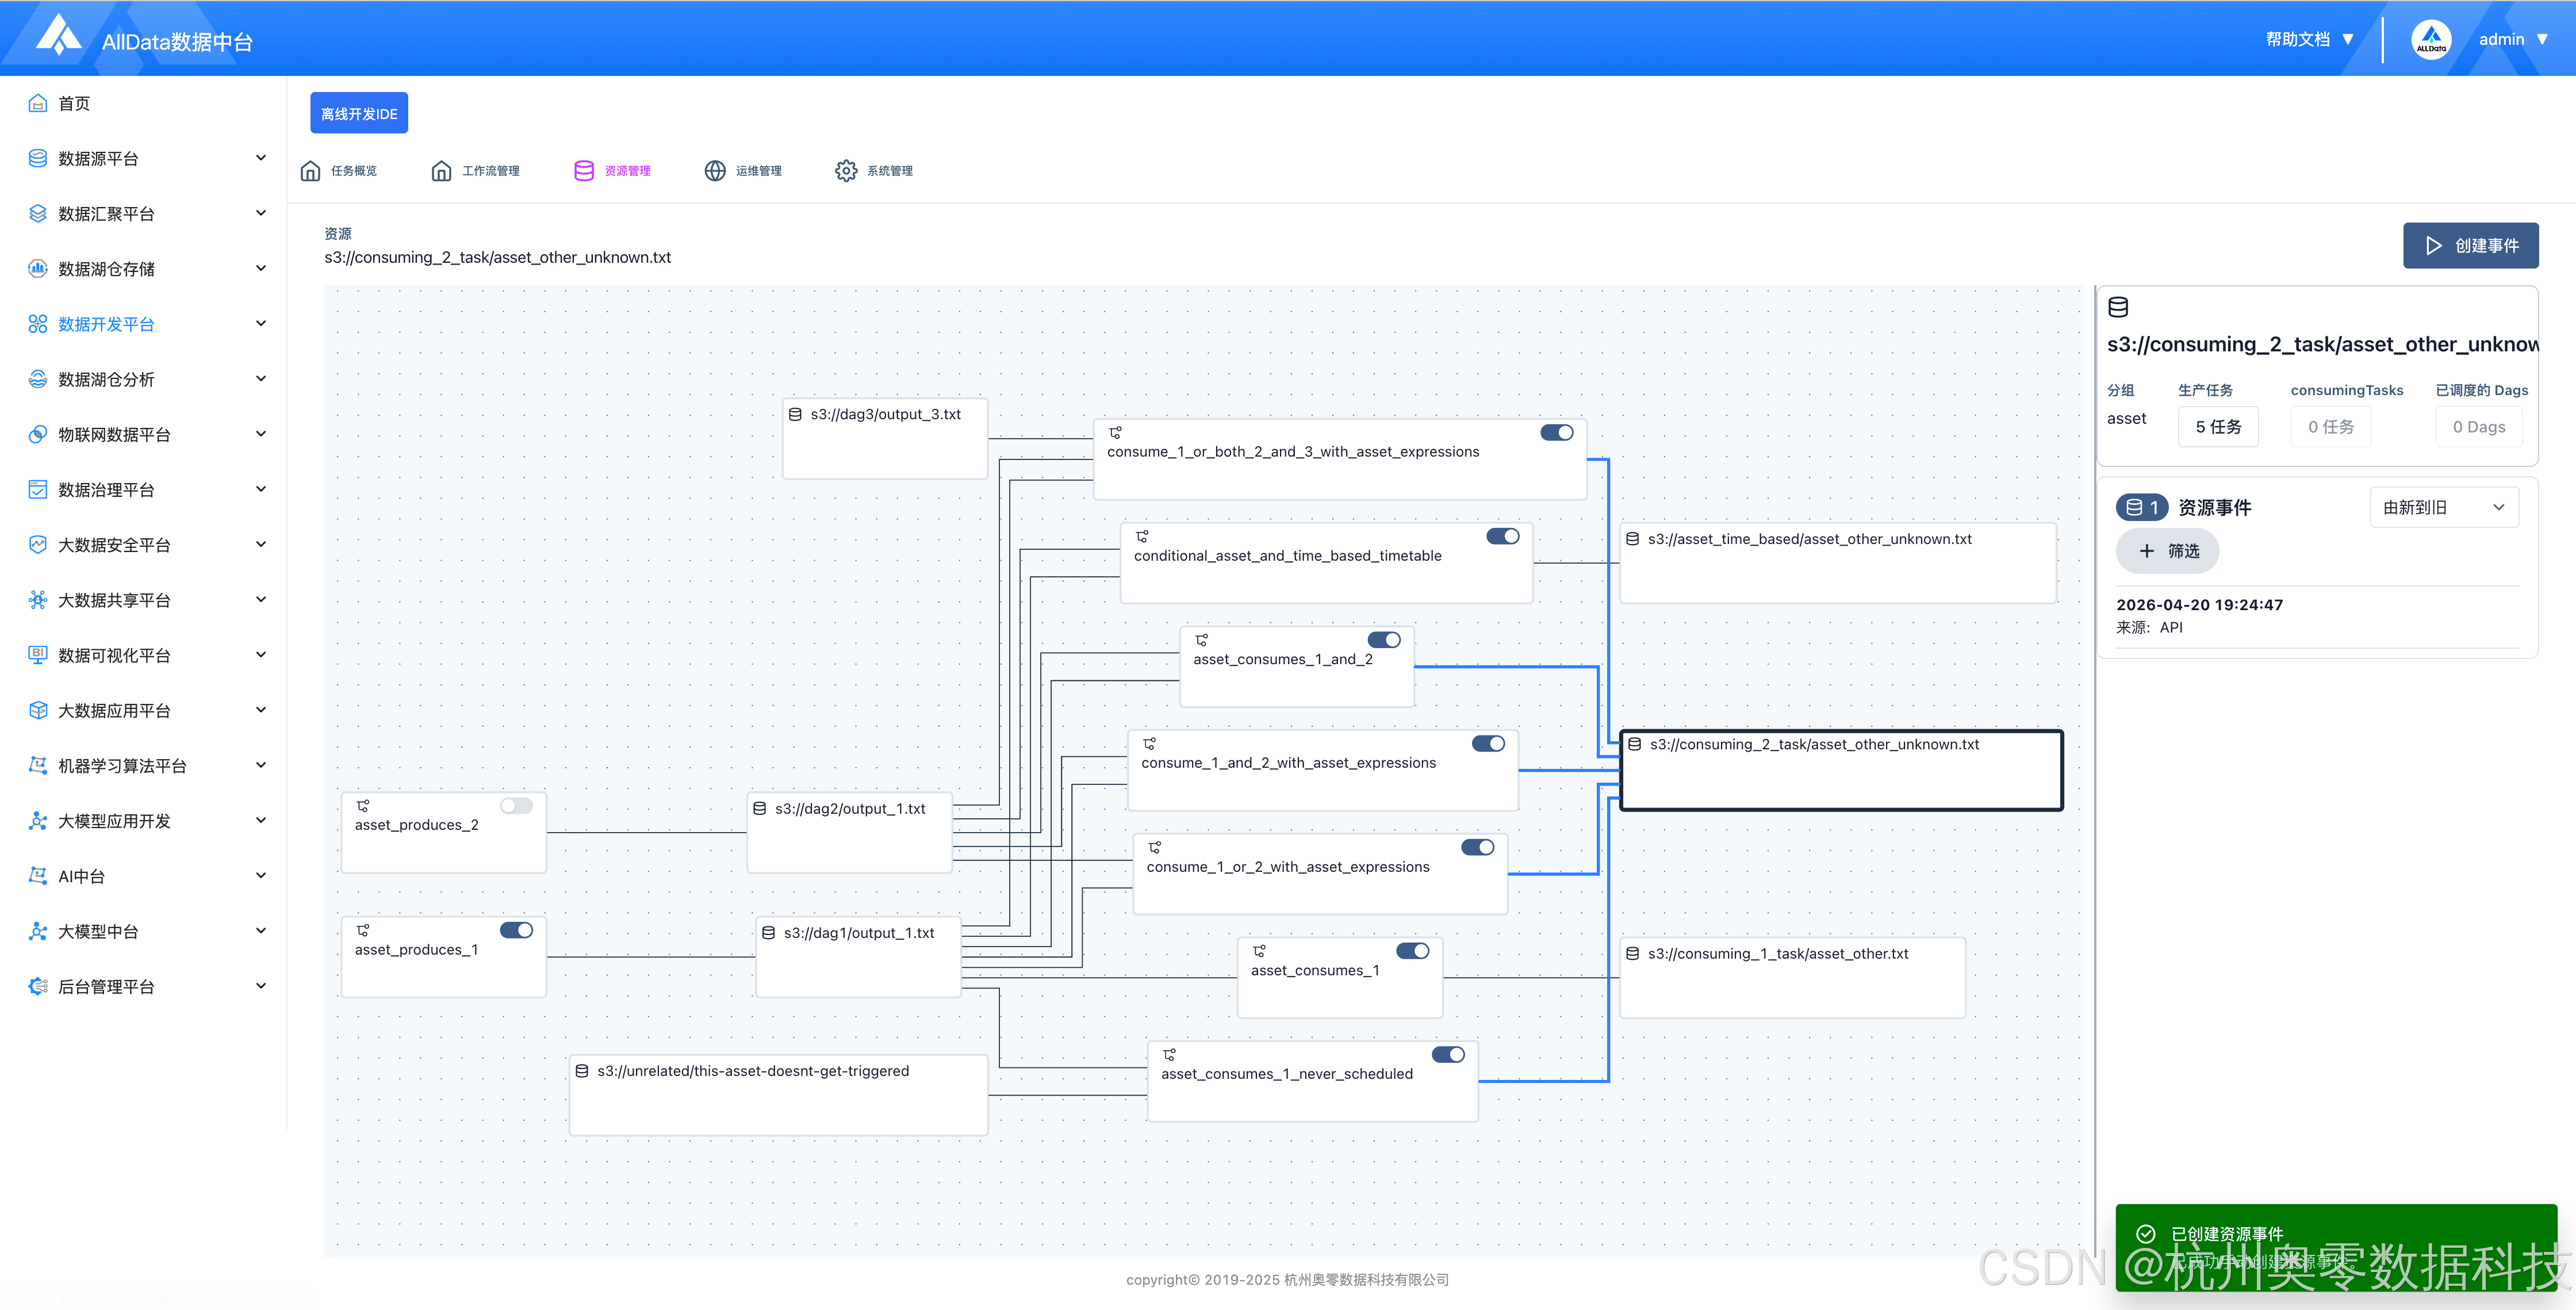Enable the asset_produces_2 DAG toggle
The height and width of the screenshot is (1310, 2576).
pos(516,806)
